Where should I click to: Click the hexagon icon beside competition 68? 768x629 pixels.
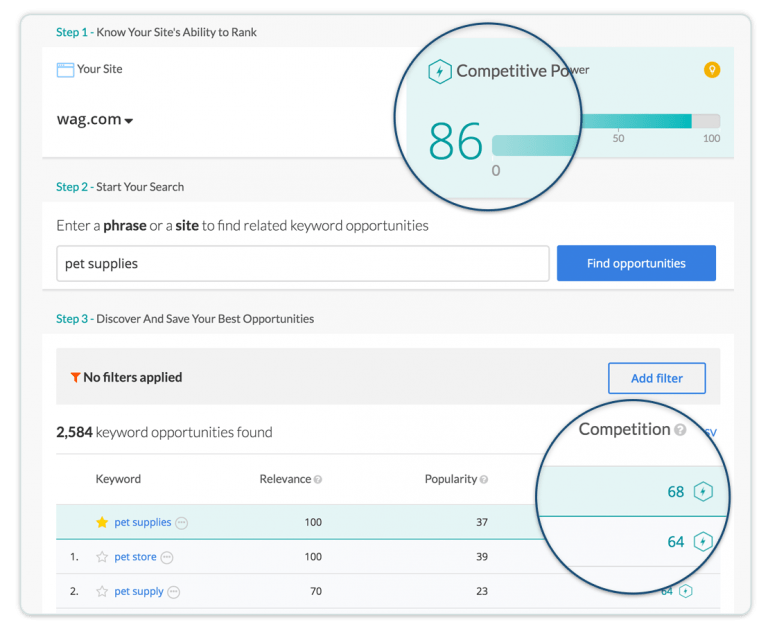(703, 492)
